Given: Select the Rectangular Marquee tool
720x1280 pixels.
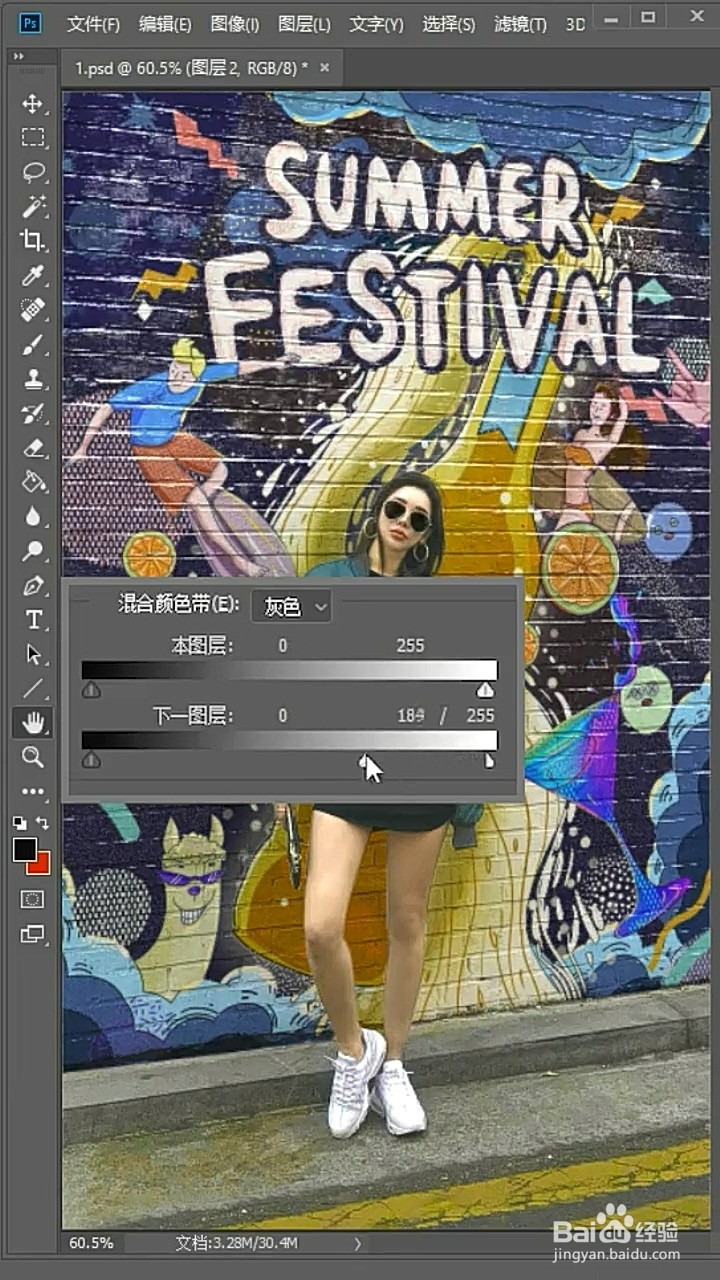Looking at the screenshot, I should [x=33, y=138].
